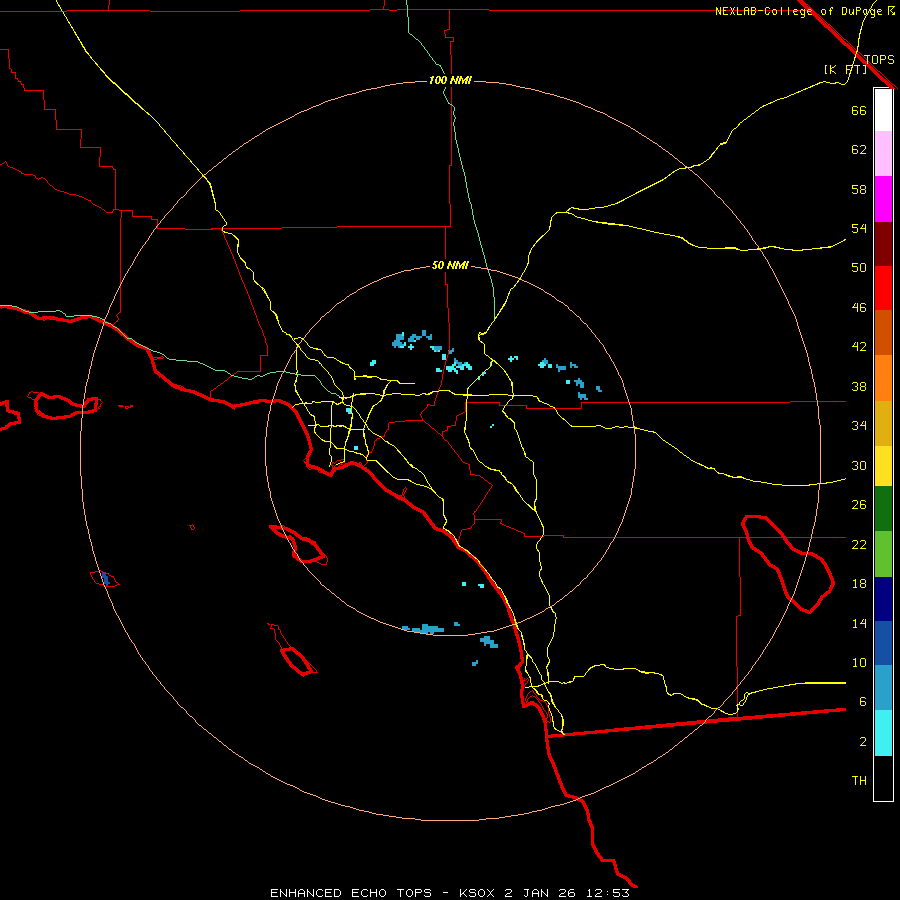This screenshot has width=900, height=900.
Task: Click legend value "50"
Action: 859,267
